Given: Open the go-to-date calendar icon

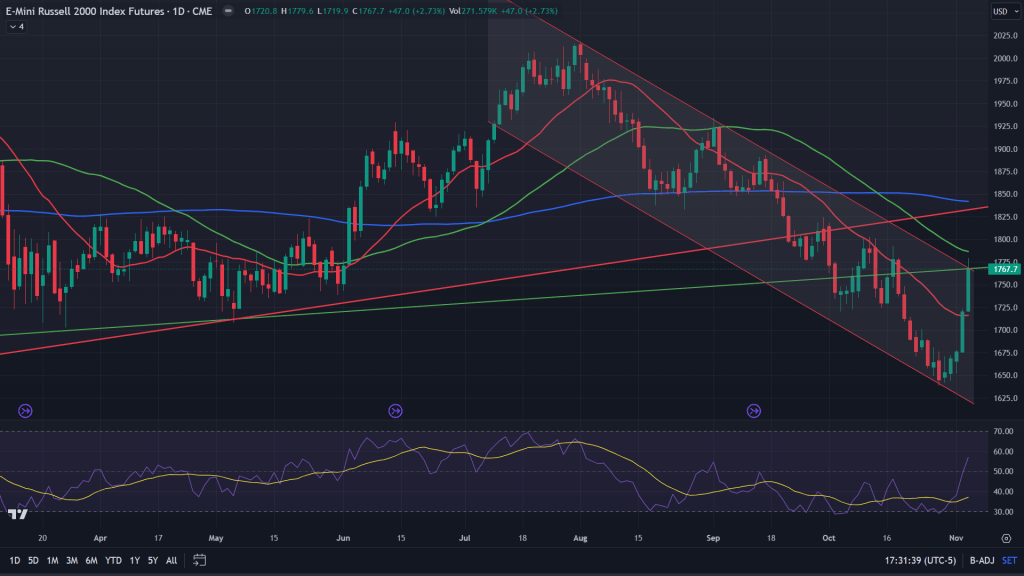Looking at the screenshot, I should point(200,560).
